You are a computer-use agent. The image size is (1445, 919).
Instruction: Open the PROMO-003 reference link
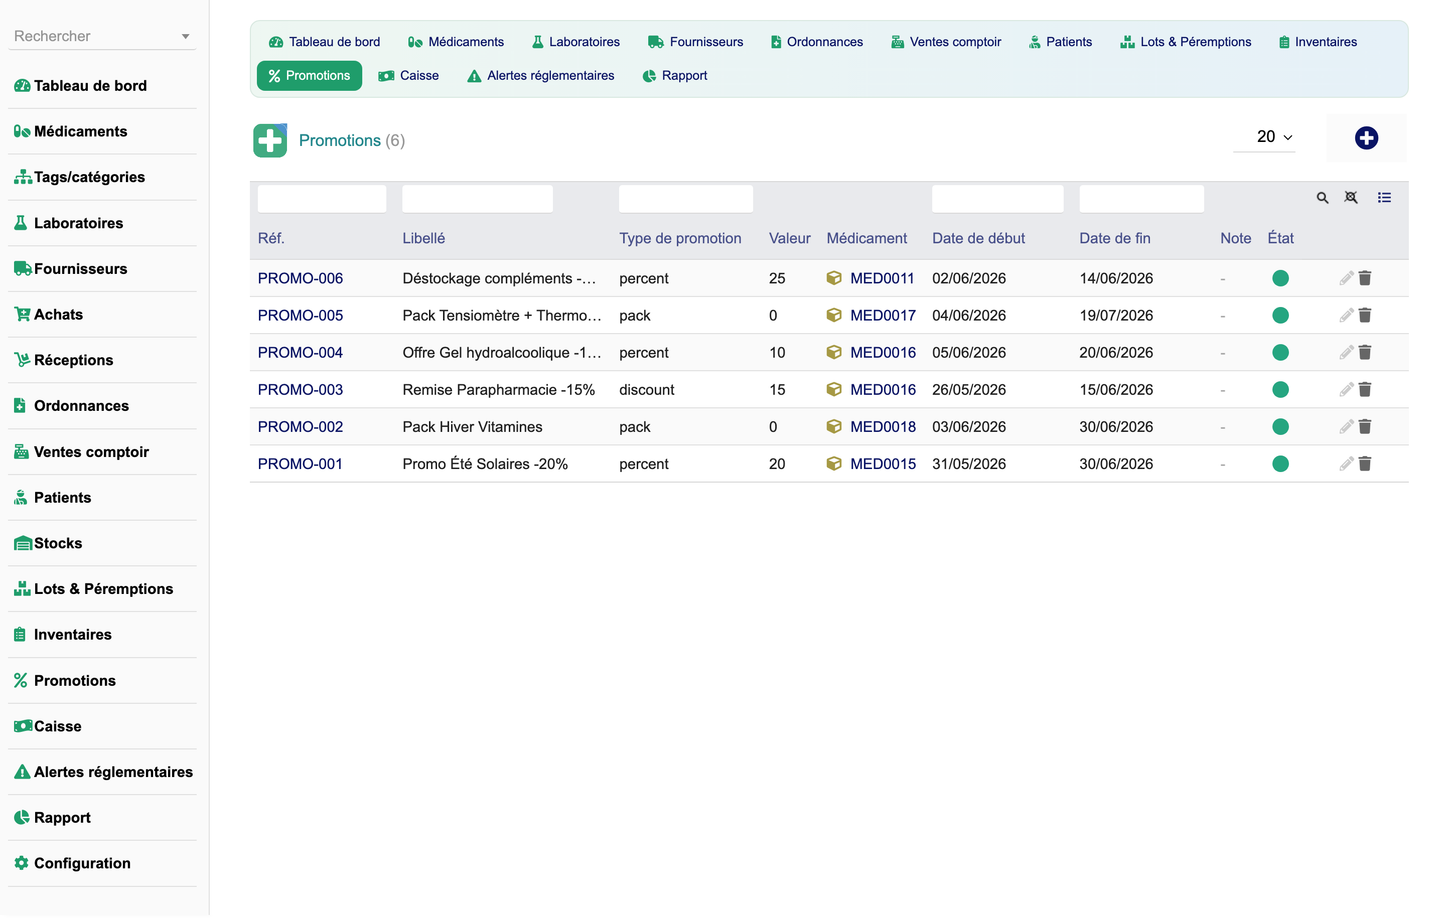point(300,389)
